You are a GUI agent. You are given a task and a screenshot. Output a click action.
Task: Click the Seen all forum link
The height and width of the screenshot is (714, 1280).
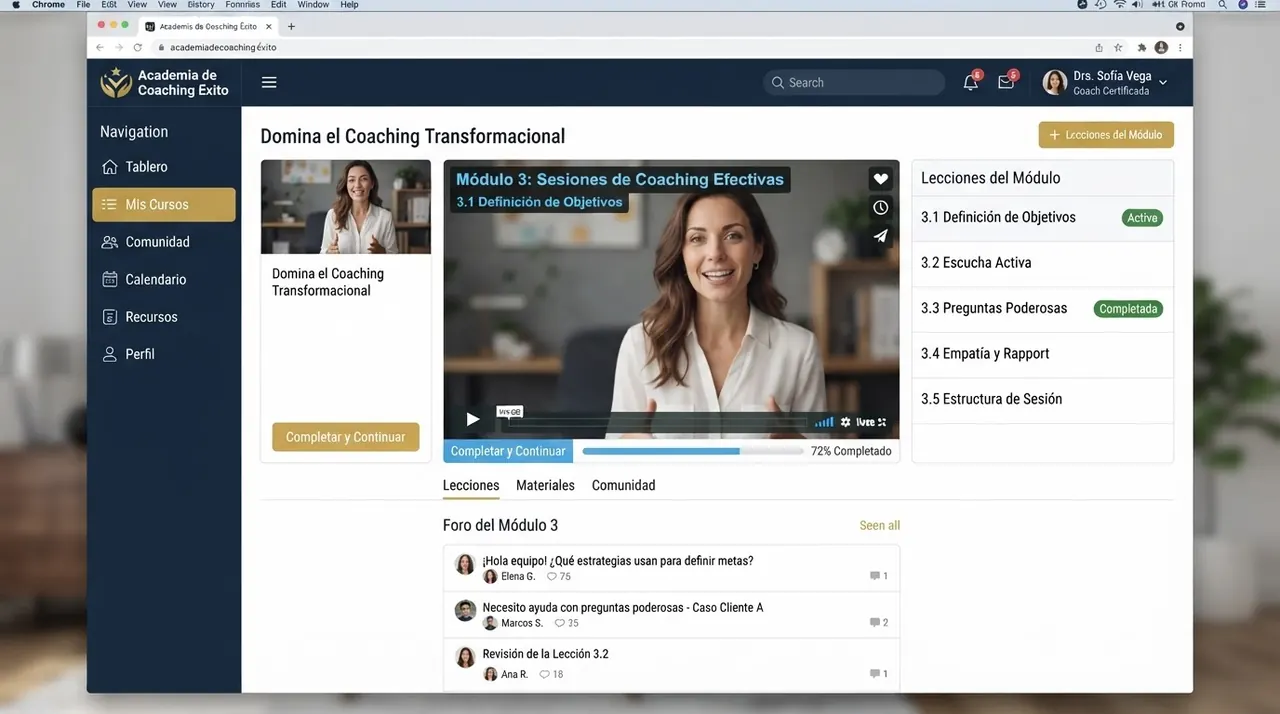point(880,525)
